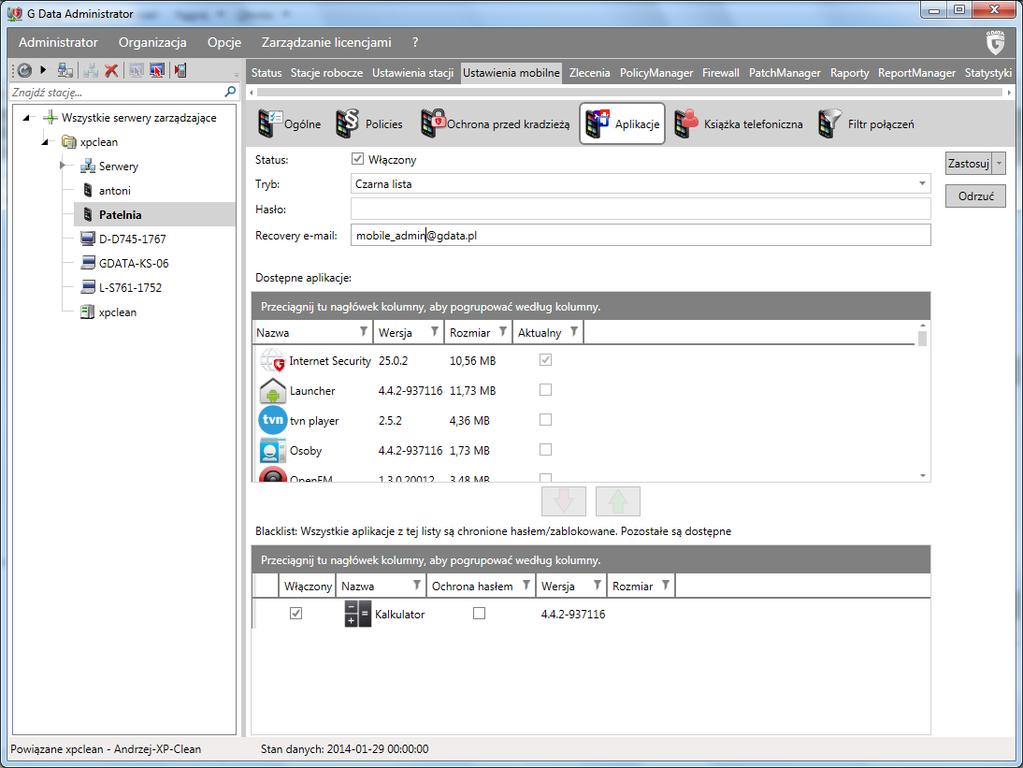Click the Hasło input field
Image resolution: width=1023 pixels, height=768 pixels.
pos(641,209)
